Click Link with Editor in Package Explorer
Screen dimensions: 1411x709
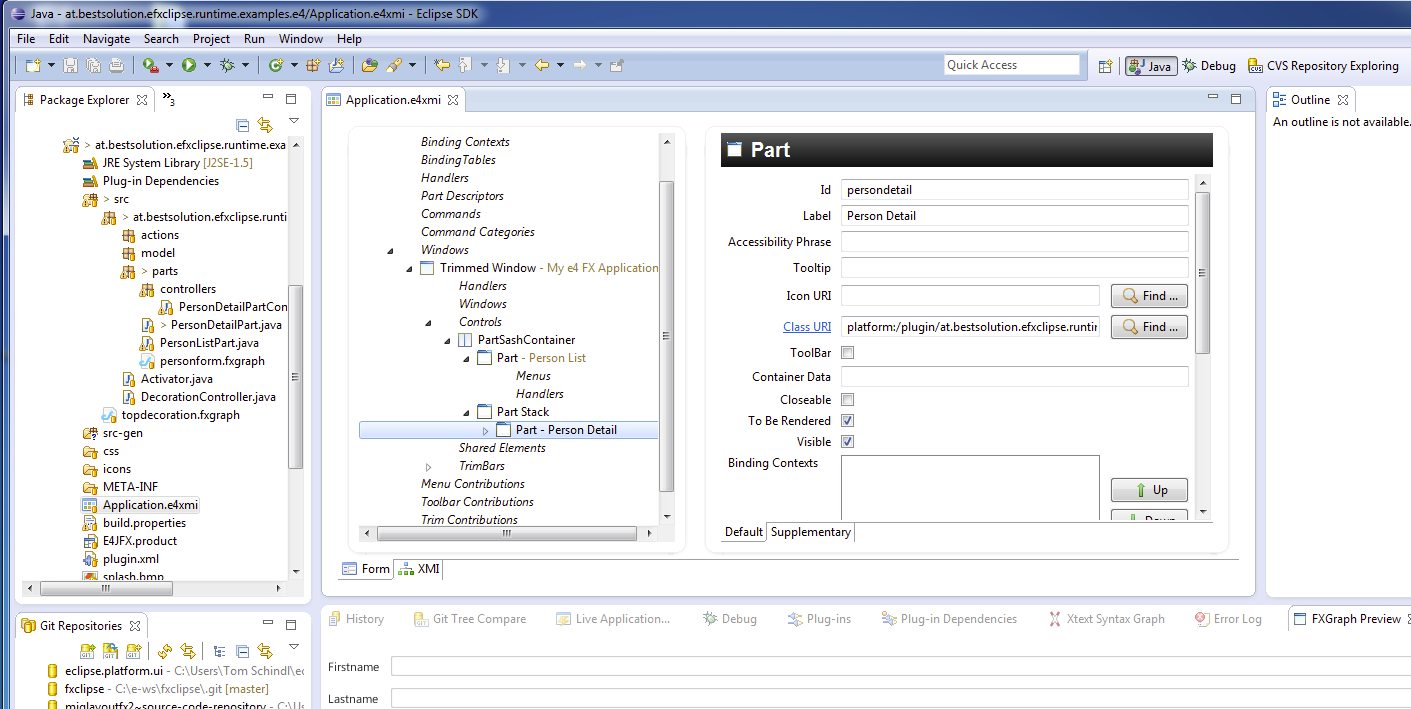[x=265, y=125]
